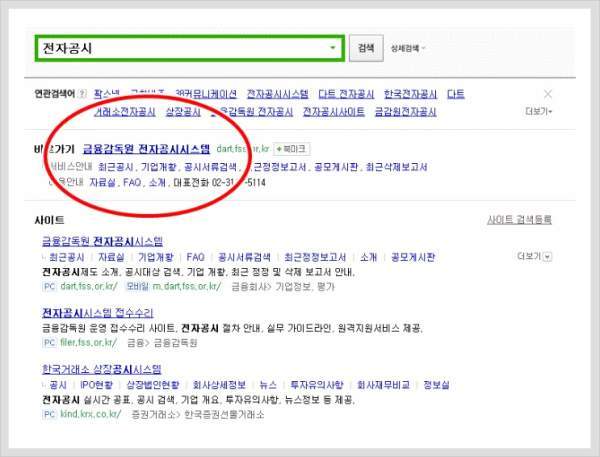Open 공시서류검색 in the shortcut service row
This screenshot has width=600, height=457.
210,167
